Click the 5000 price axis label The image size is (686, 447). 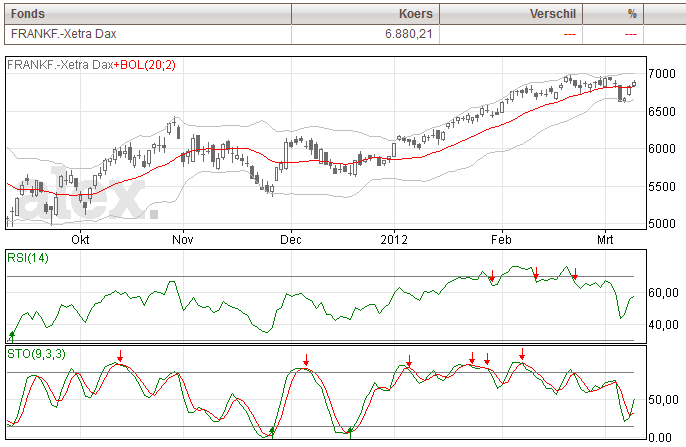[x=662, y=224]
